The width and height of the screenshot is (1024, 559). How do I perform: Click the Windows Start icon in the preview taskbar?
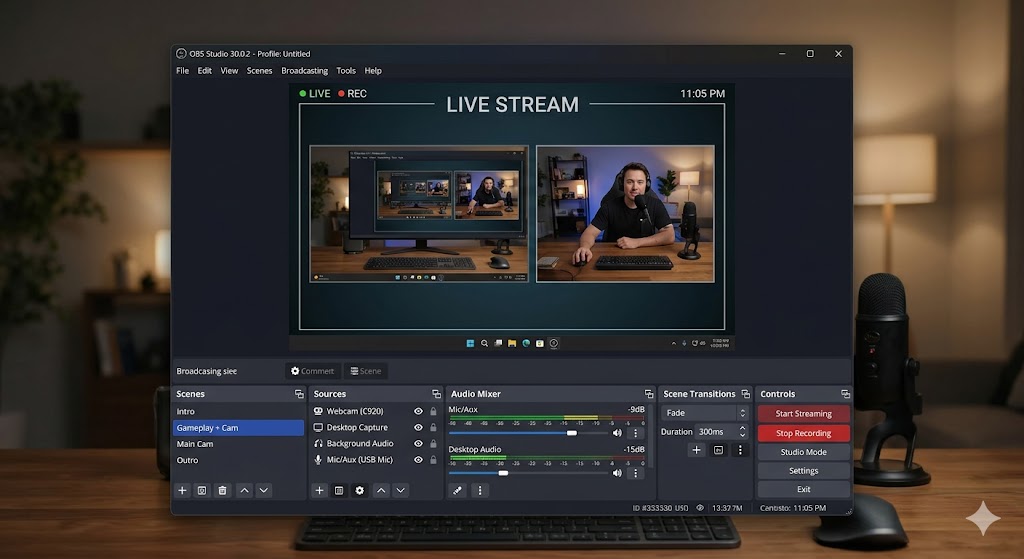pos(470,343)
